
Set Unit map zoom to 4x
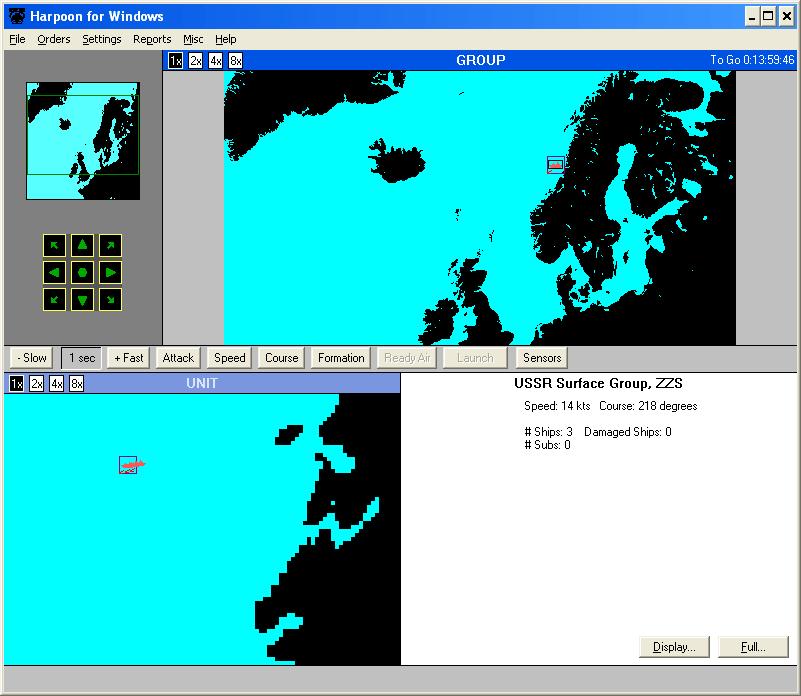[x=56, y=383]
